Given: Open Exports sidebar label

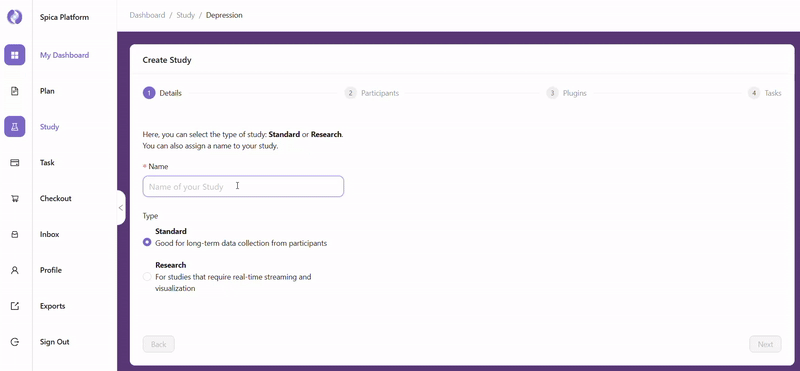Looking at the screenshot, I should pyautogui.click(x=53, y=306).
